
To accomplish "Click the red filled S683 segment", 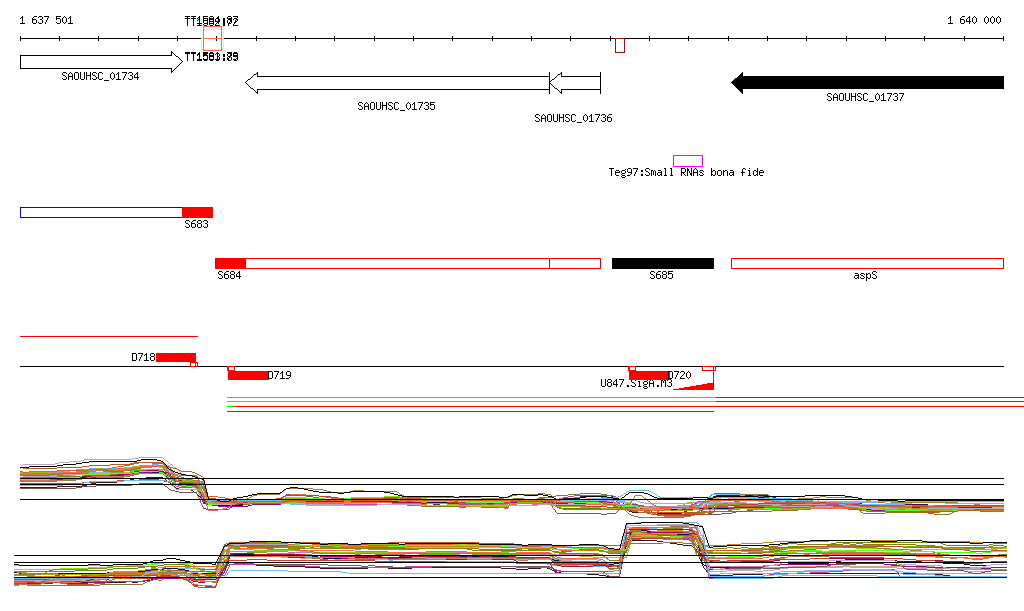I will pyautogui.click(x=197, y=212).
